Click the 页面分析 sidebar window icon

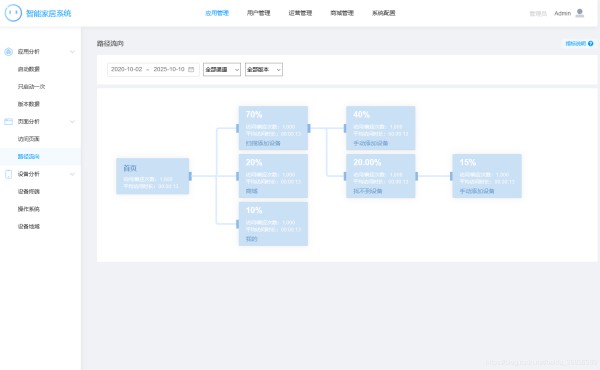pos(8,121)
